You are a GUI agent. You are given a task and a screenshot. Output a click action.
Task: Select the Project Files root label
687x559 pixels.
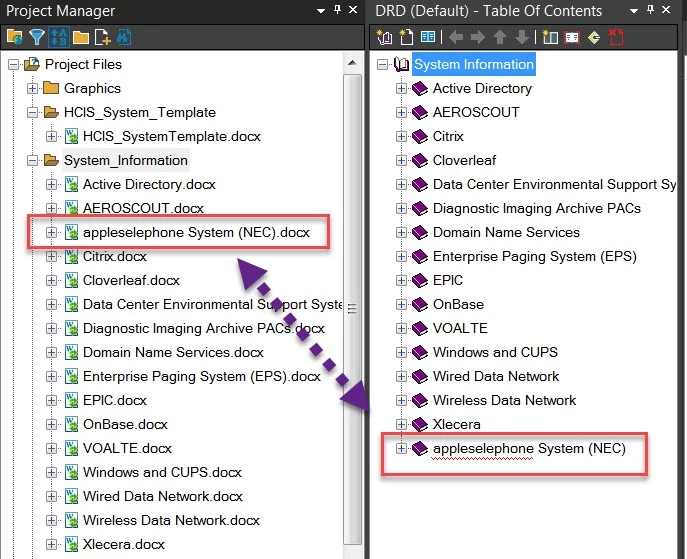[x=83, y=64]
